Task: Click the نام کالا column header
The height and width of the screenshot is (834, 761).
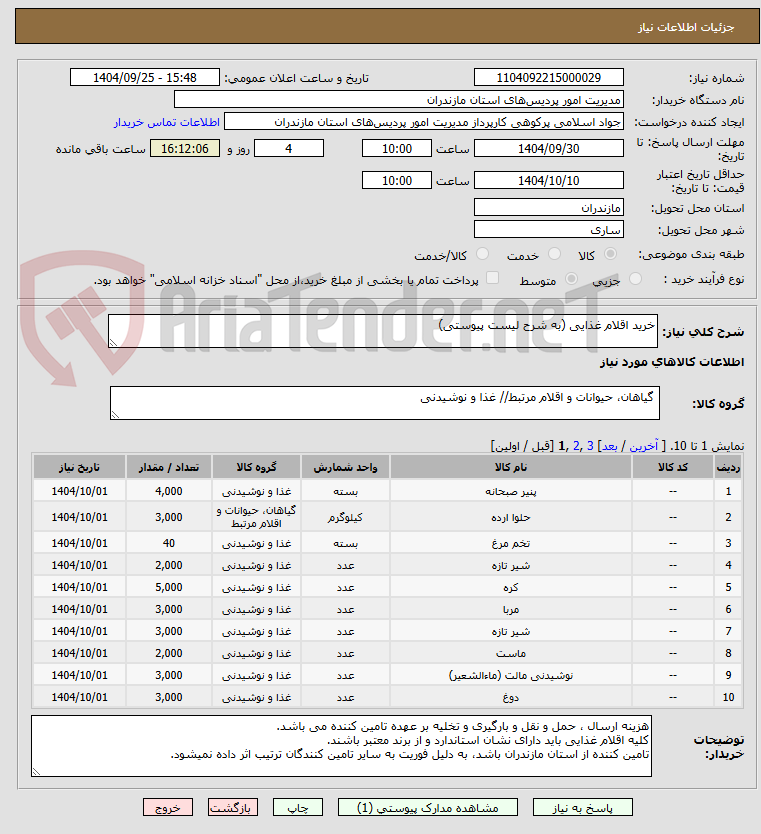Action: 511,467
